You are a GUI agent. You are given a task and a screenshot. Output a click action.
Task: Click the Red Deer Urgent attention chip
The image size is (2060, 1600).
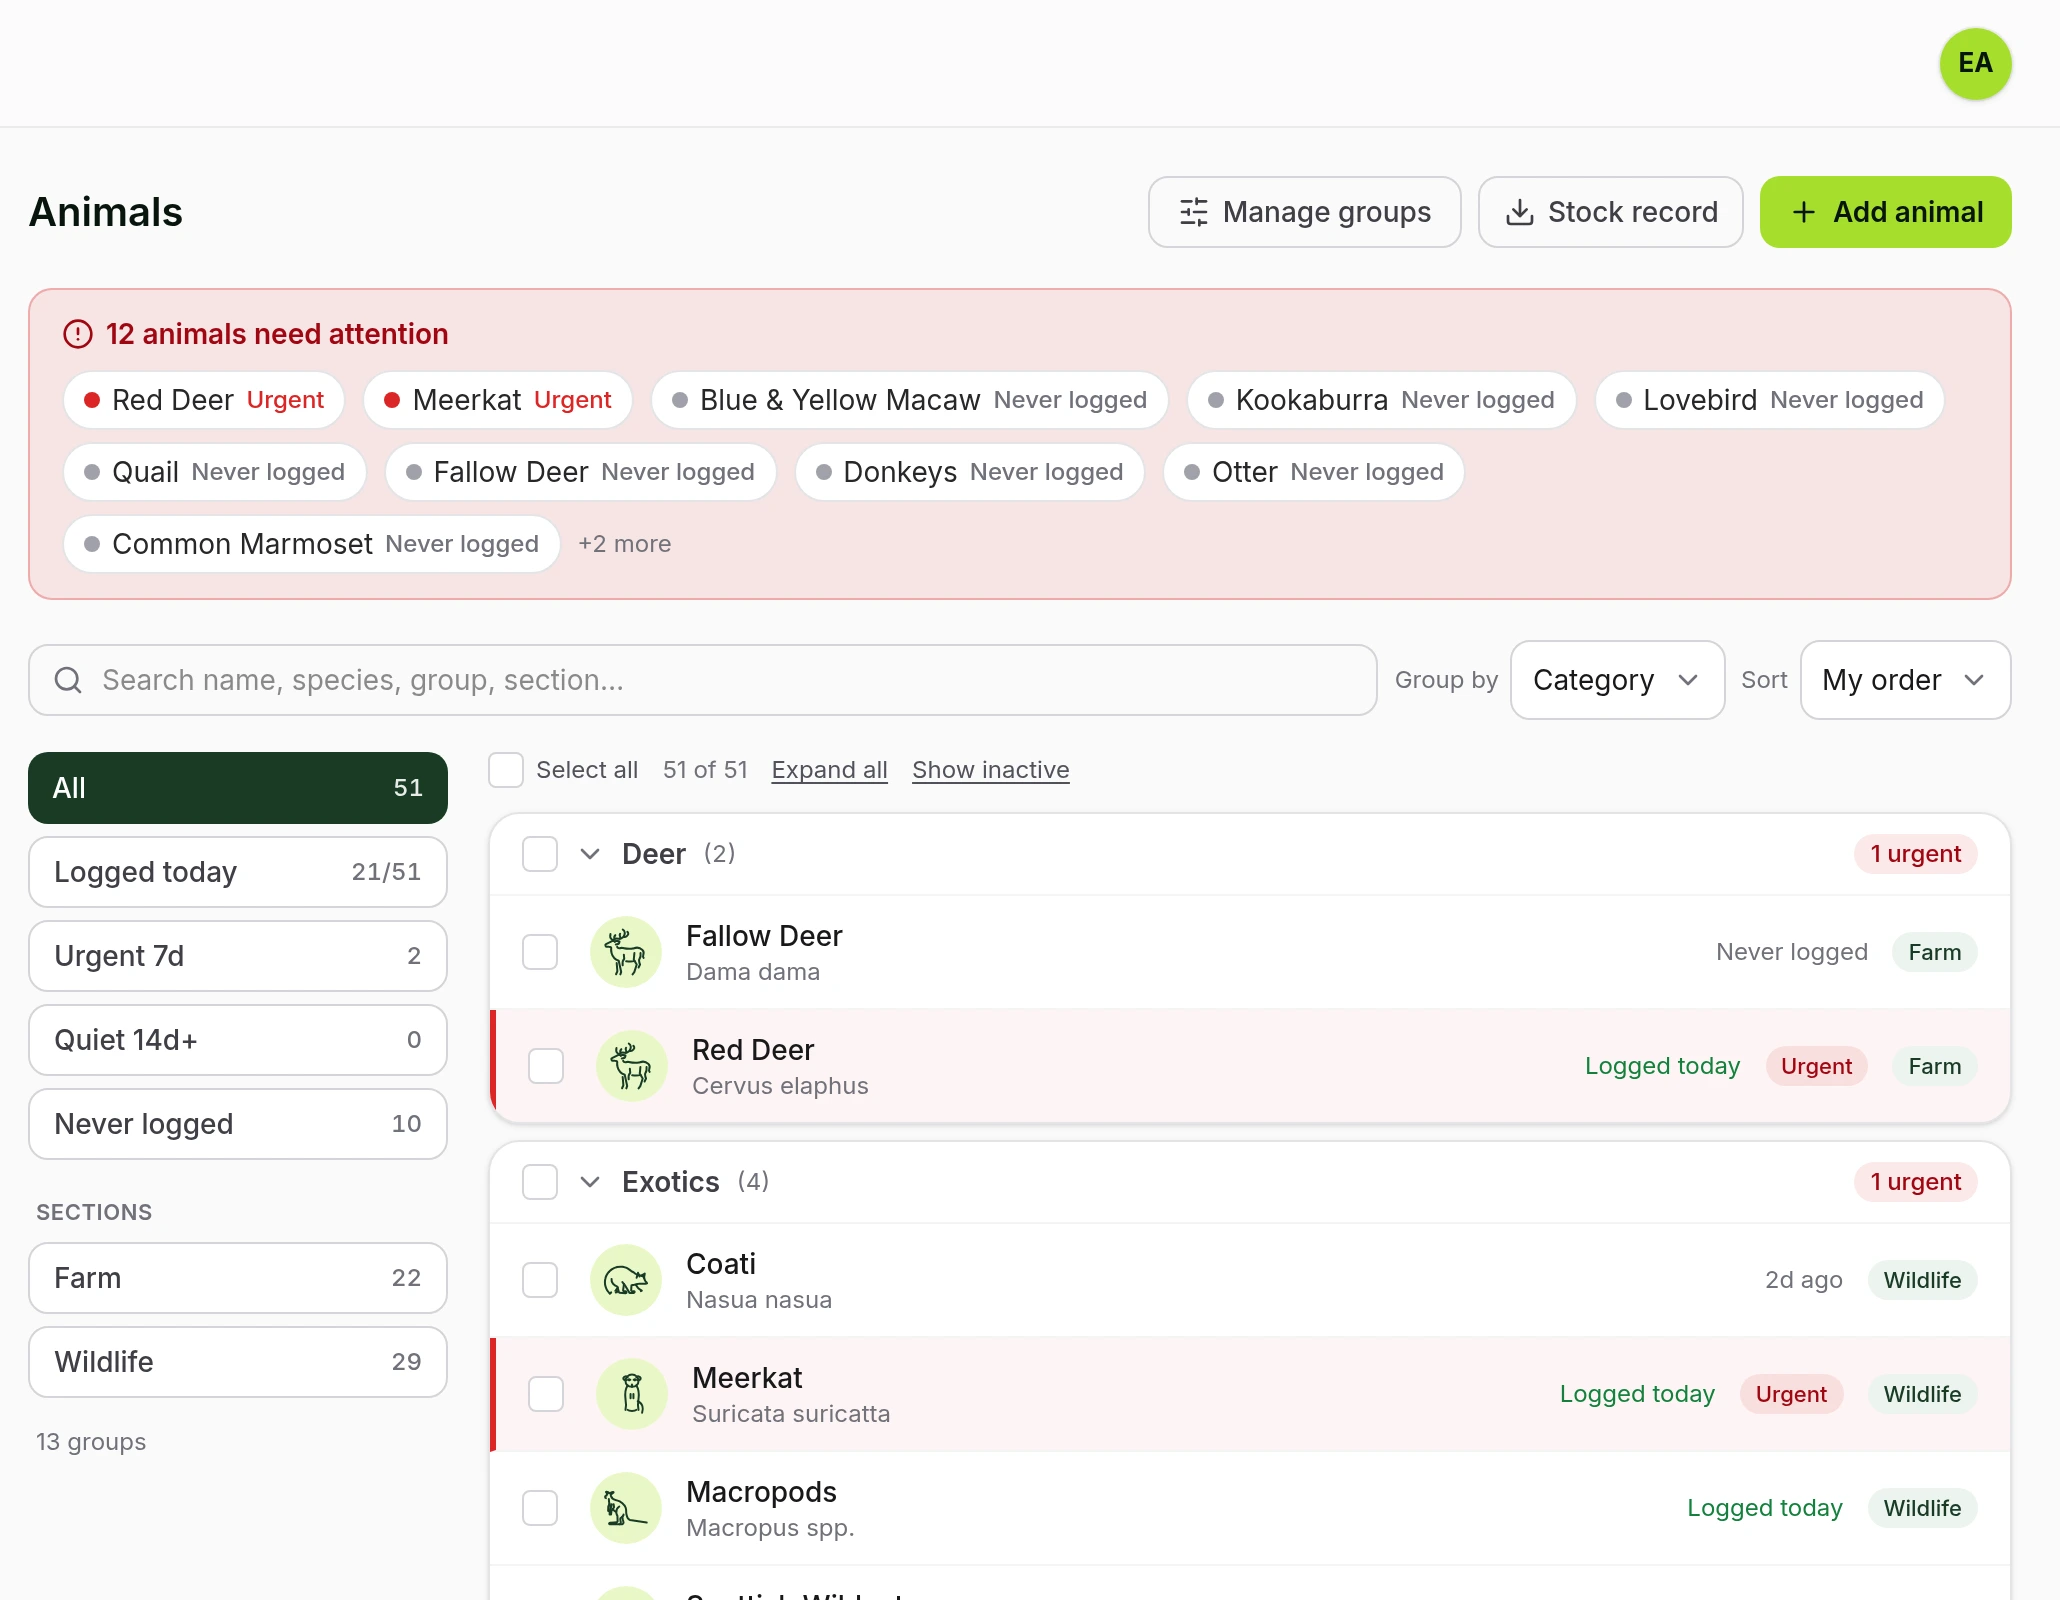(x=204, y=400)
